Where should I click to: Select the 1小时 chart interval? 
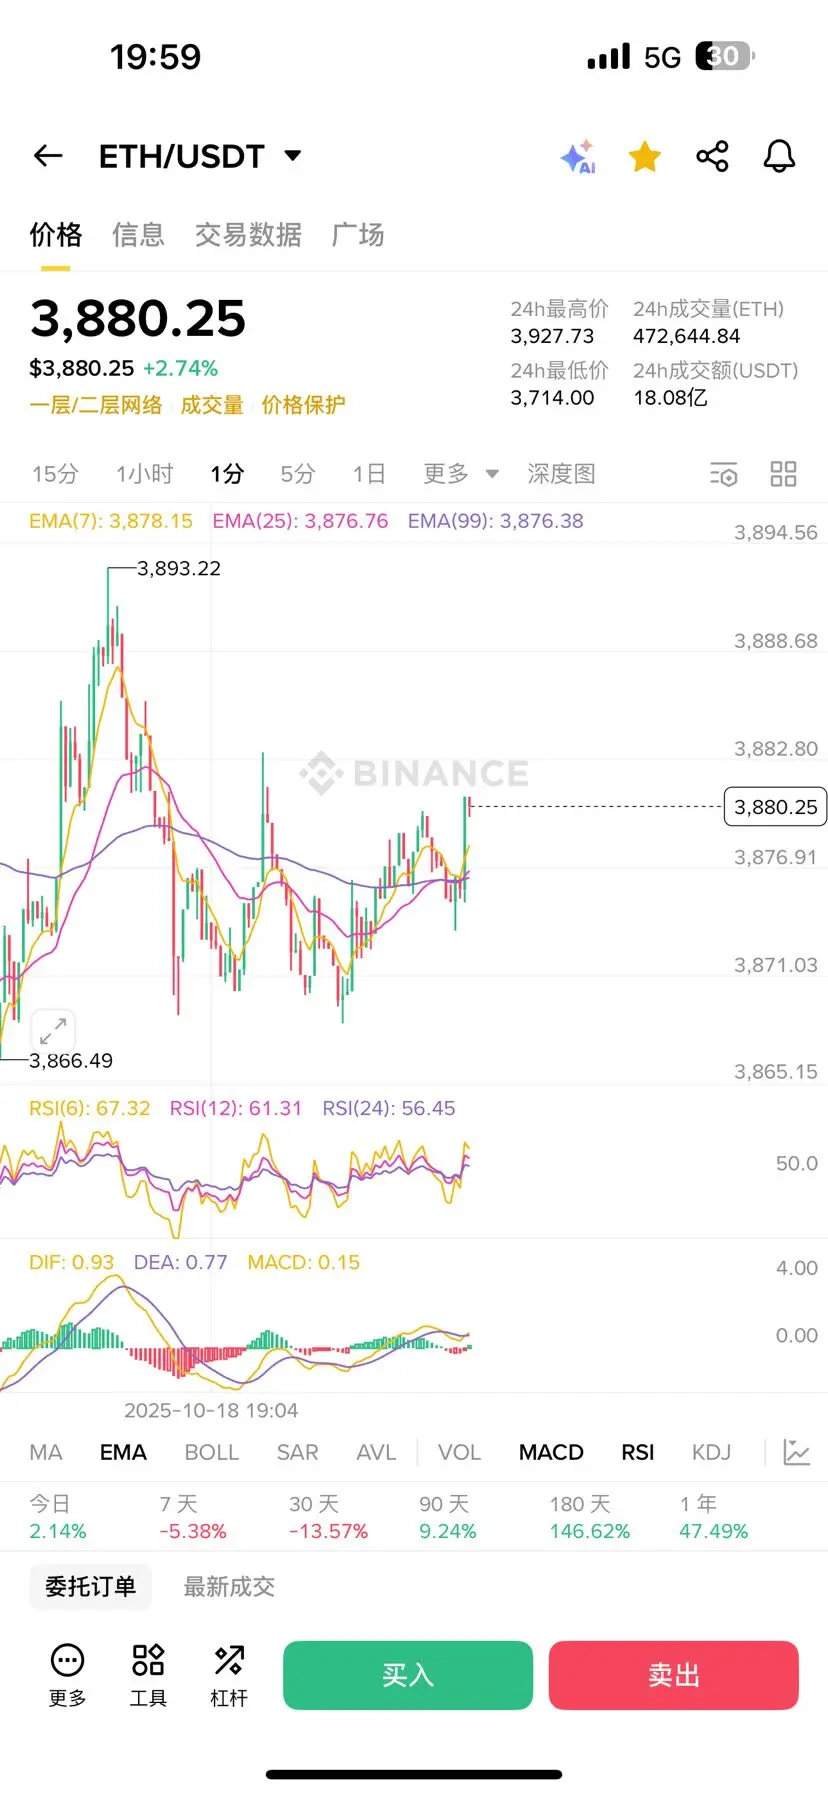click(x=145, y=474)
